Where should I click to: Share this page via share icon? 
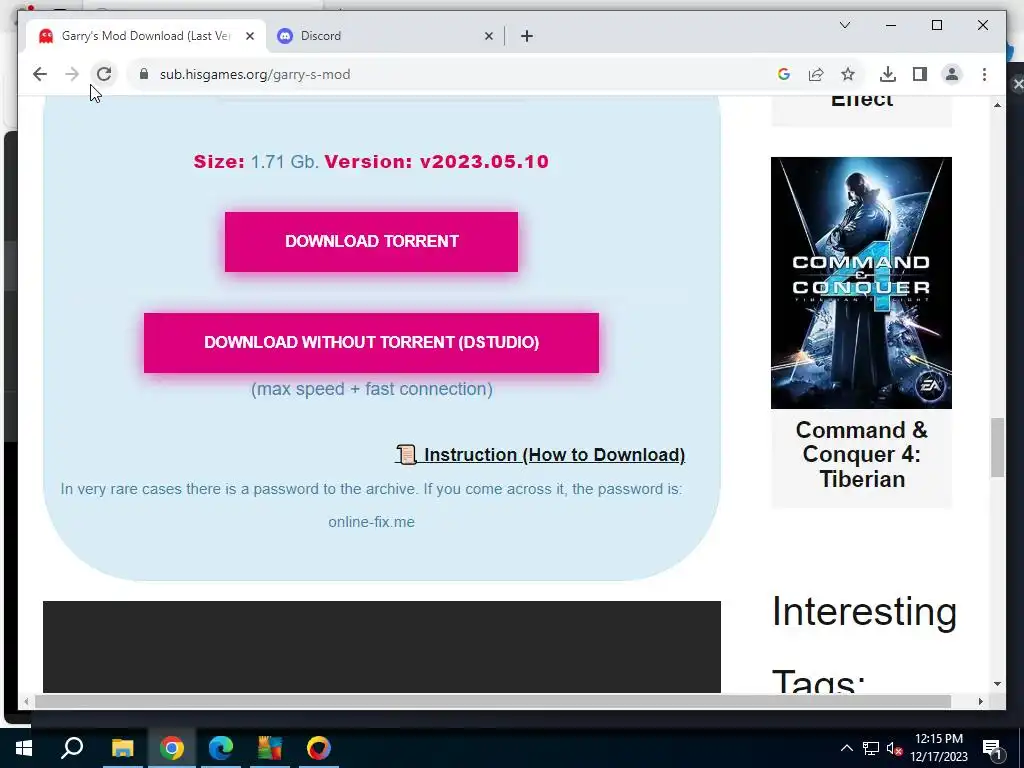click(816, 74)
